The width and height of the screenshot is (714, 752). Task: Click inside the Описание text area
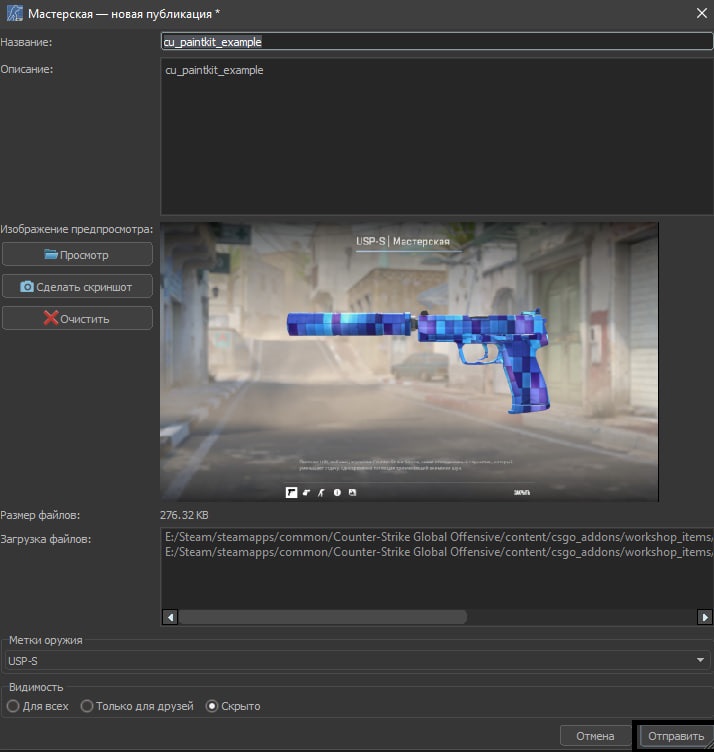437,136
